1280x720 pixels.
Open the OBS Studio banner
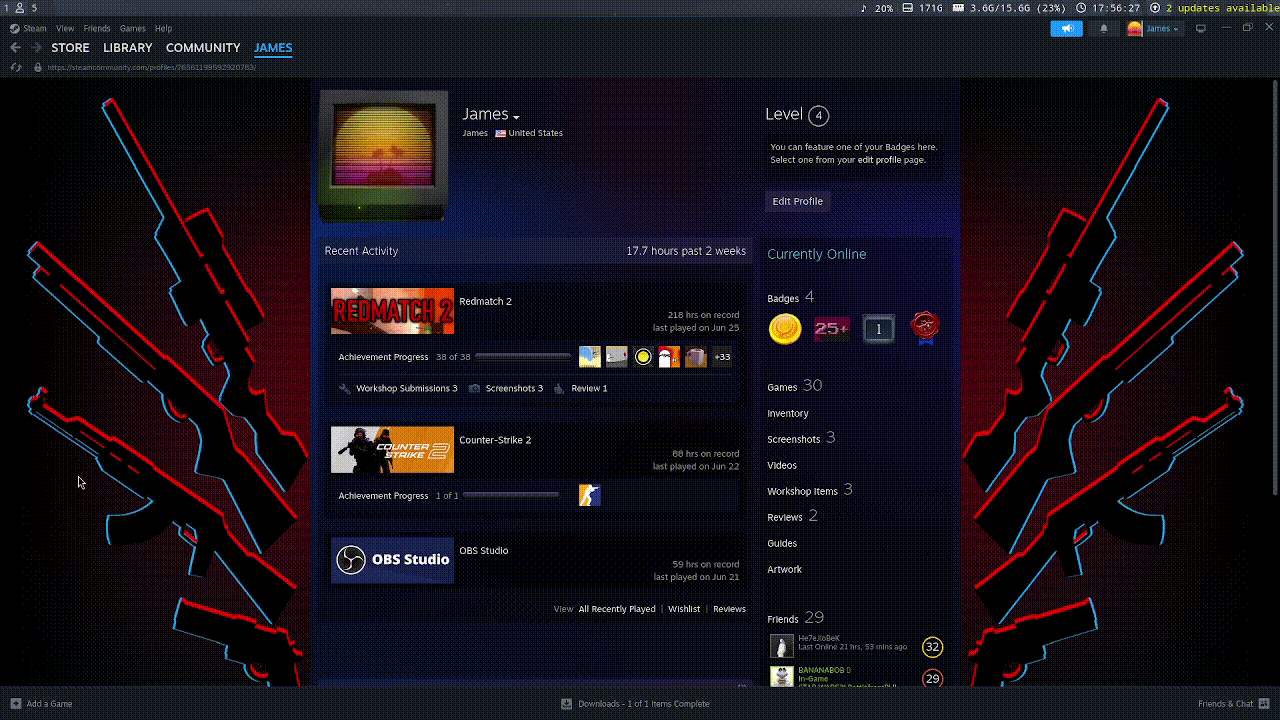pos(392,560)
